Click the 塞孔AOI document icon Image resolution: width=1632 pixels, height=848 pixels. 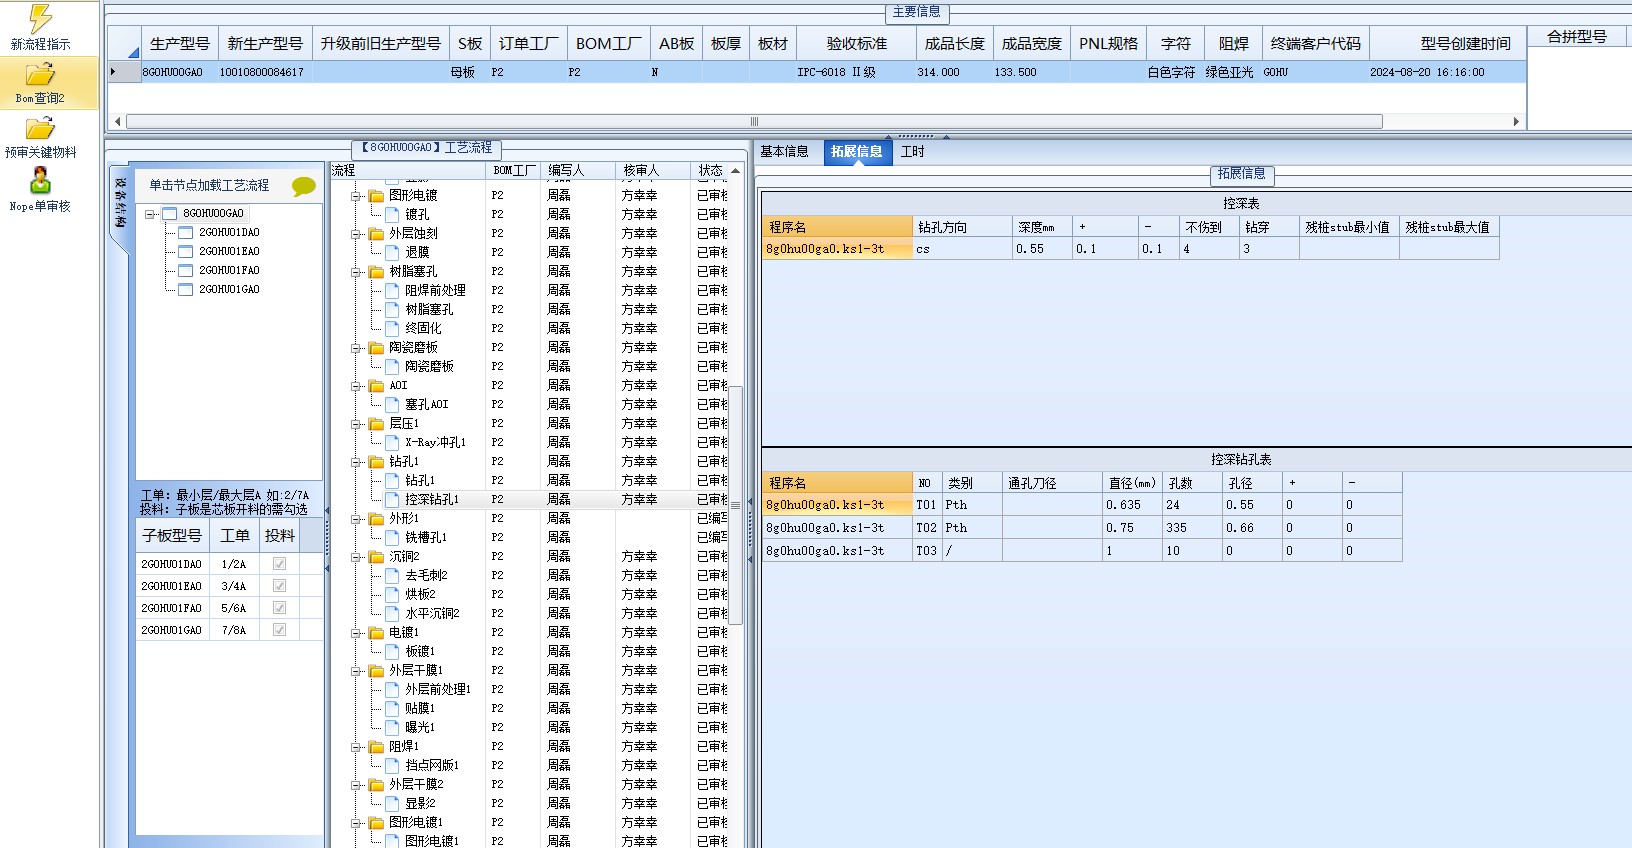393,404
